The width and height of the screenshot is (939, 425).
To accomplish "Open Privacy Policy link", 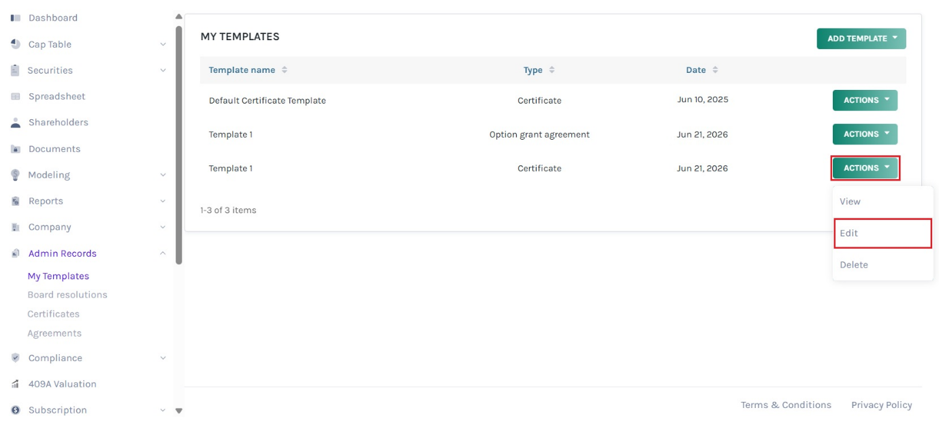I will tap(882, 405).
